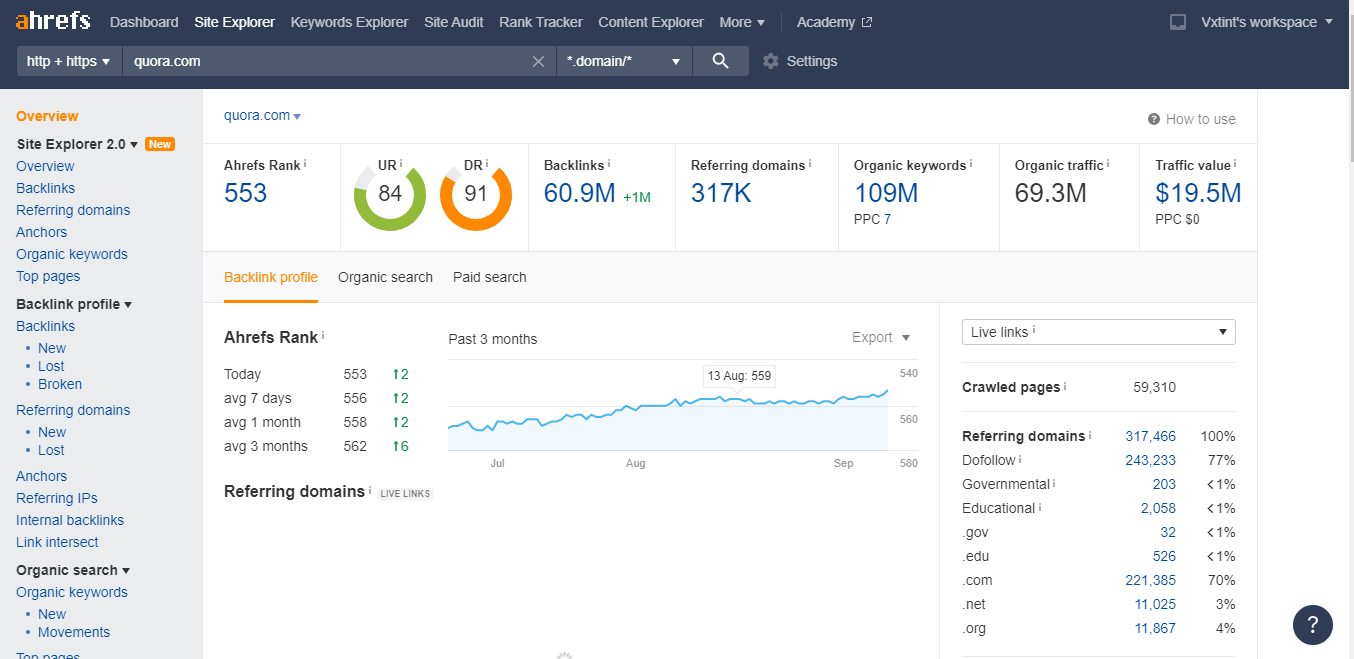Open Internal backlinks in sidebar

70,520
